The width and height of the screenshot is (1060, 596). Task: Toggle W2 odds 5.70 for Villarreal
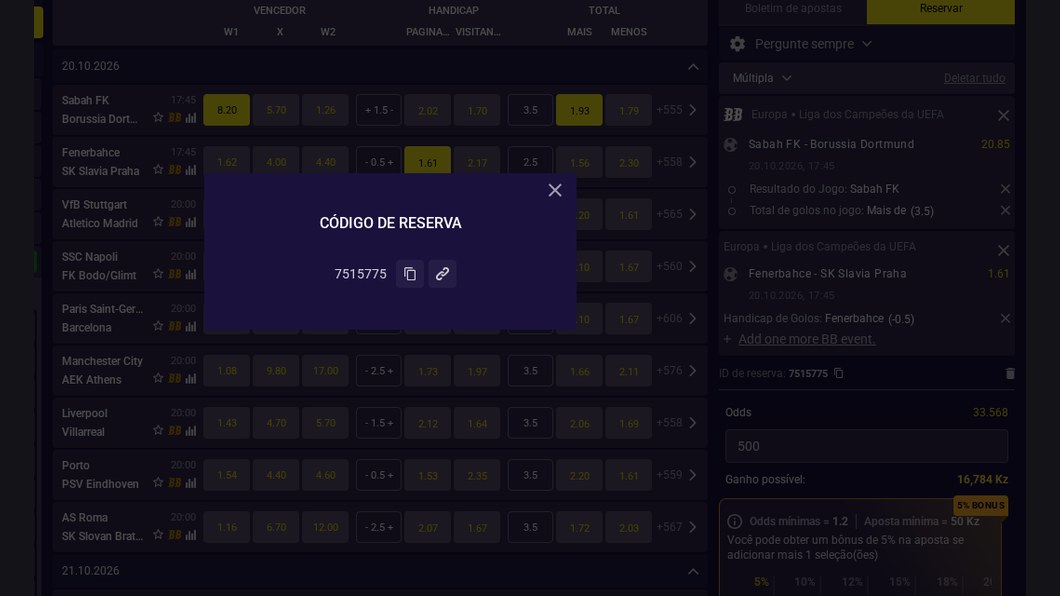[325, 423]
